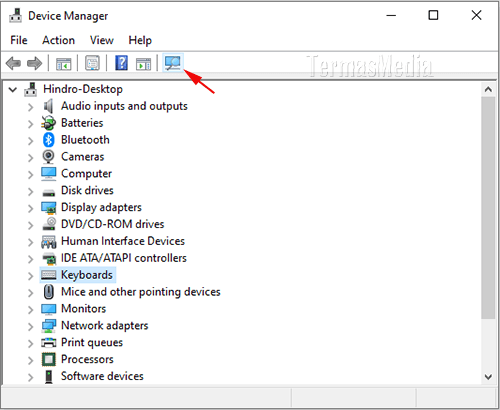Image resolution: width=500 pixels, height=410 pixels.
Task: Expand the Cameras chevron
Action: point(30,158)
